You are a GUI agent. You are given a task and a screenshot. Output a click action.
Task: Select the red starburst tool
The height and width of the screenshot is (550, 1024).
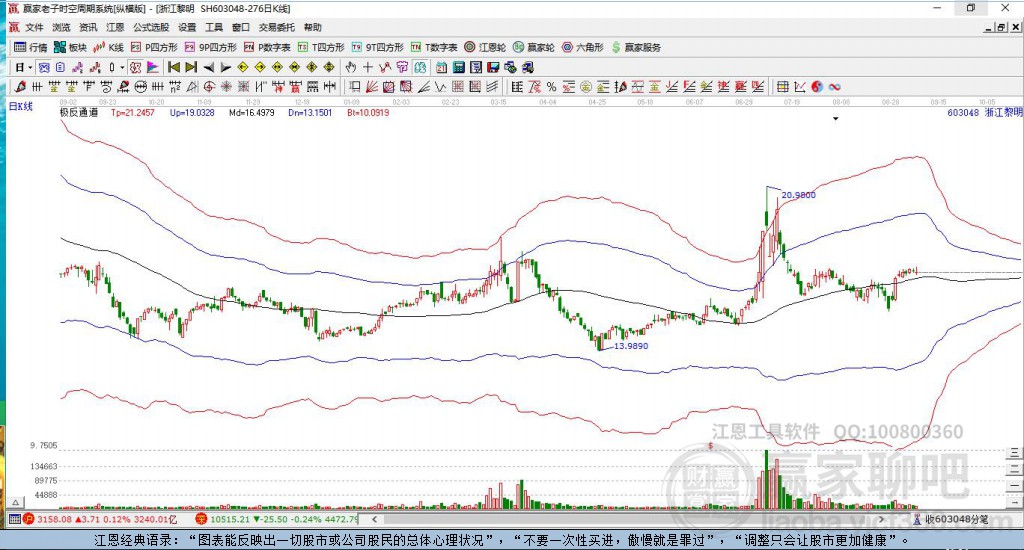click(x=226, y=86)
